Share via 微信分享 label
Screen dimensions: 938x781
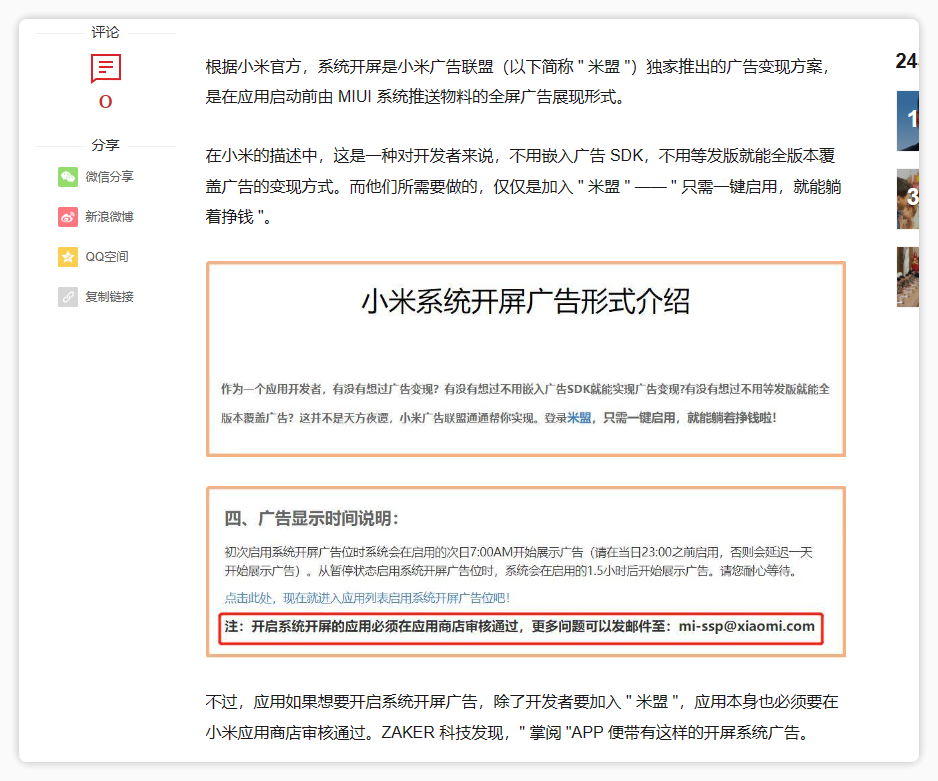[109, 176]
